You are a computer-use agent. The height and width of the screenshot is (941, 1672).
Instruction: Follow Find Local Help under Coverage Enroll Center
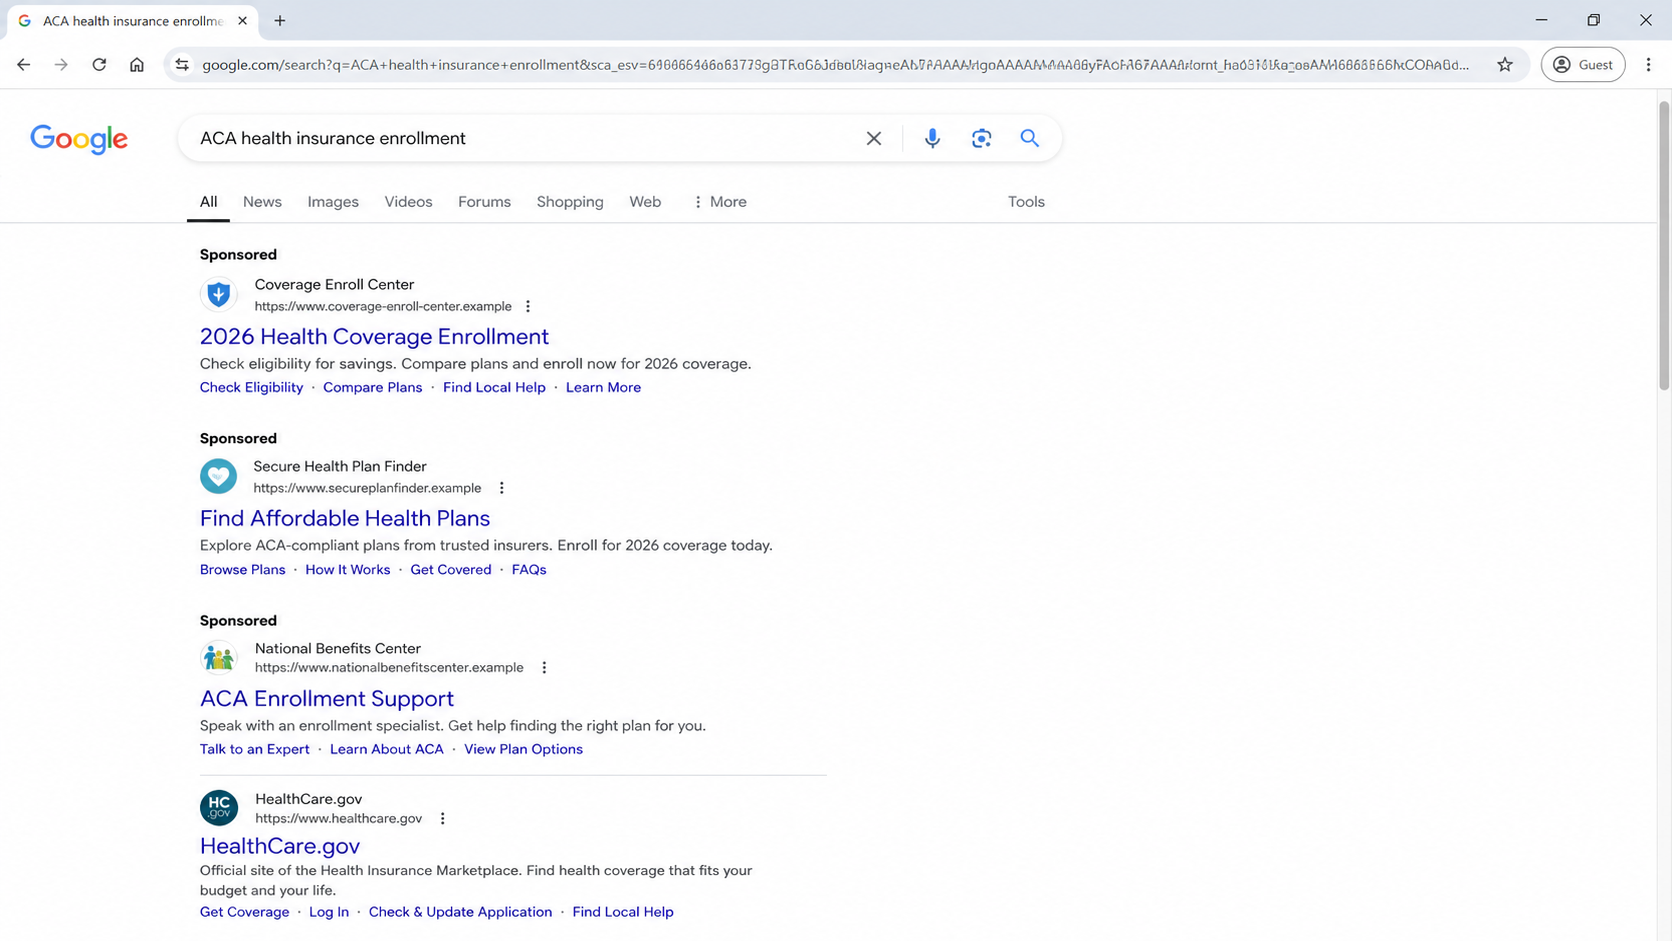click(494, 388)
